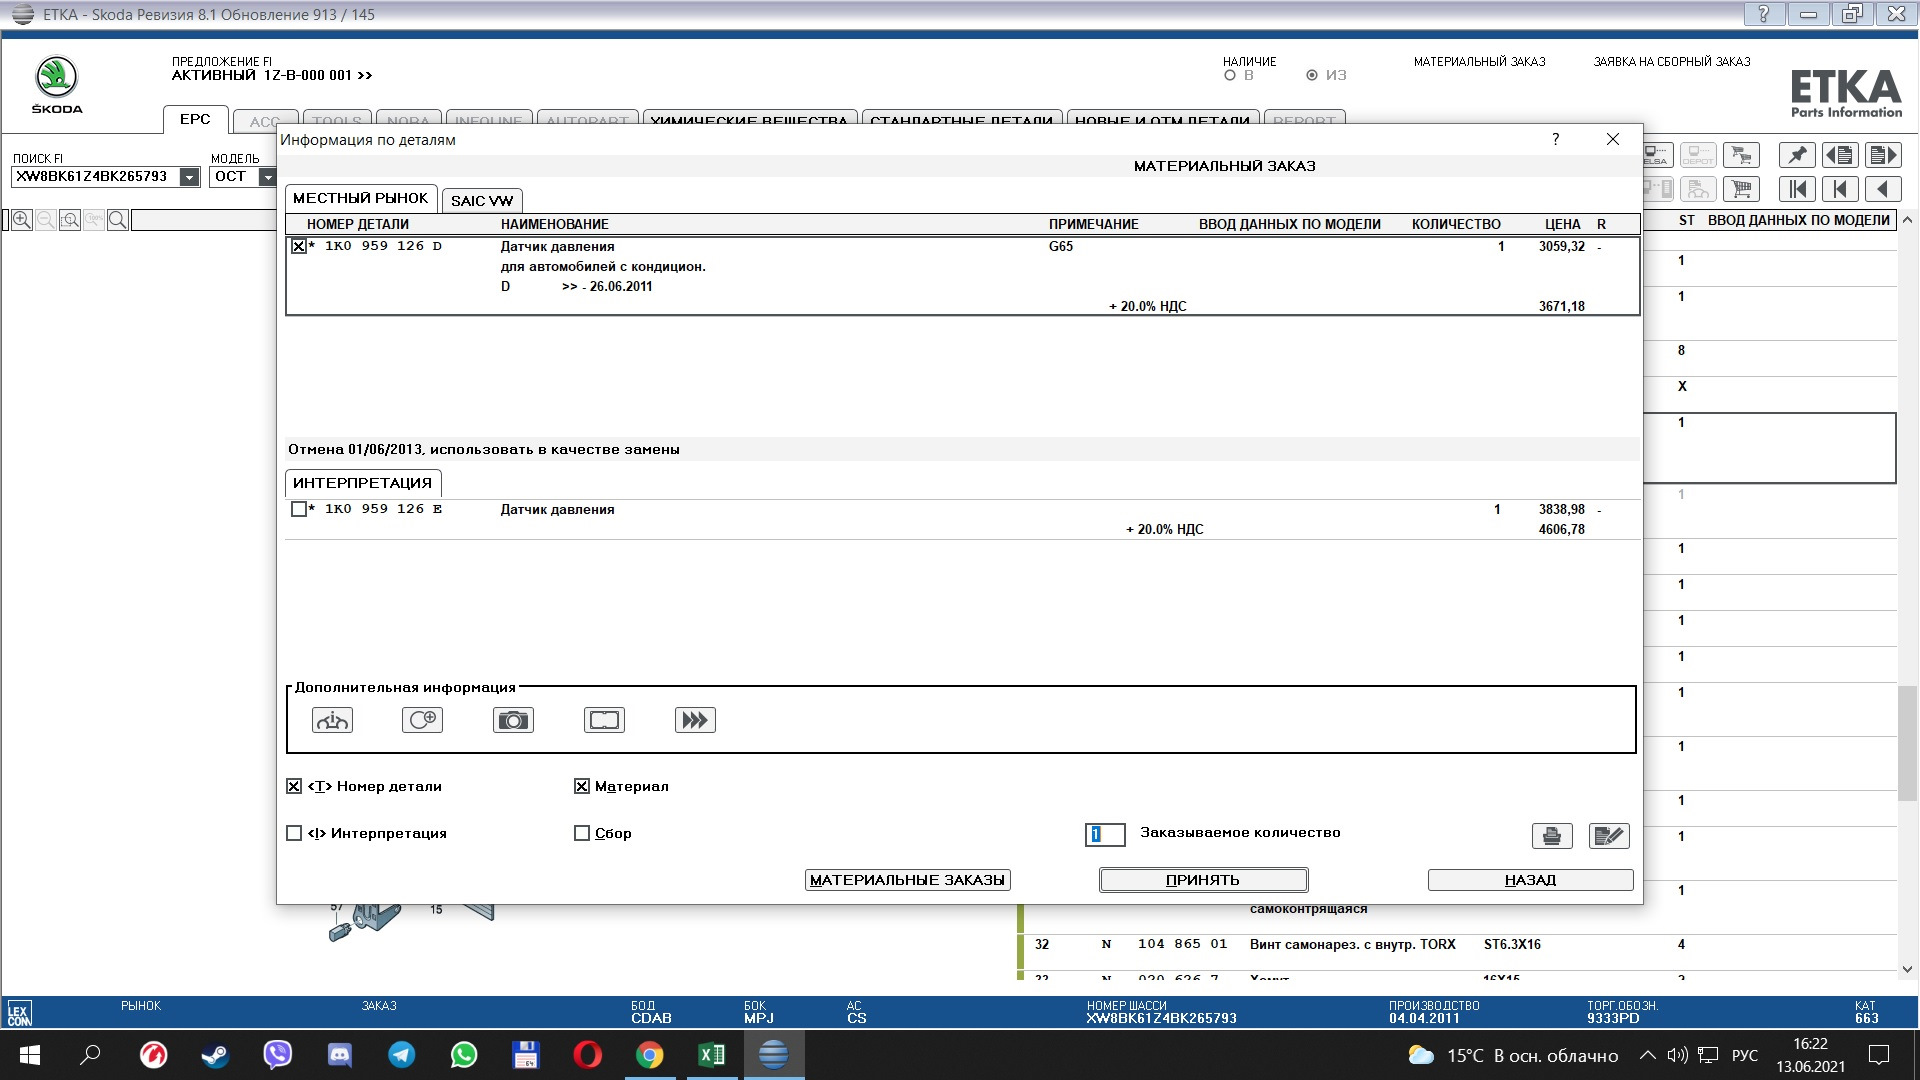Click the Заказываемое количество quantity field
The height and width of the screenshot is (1080, 1920).
coord(1105,834)
